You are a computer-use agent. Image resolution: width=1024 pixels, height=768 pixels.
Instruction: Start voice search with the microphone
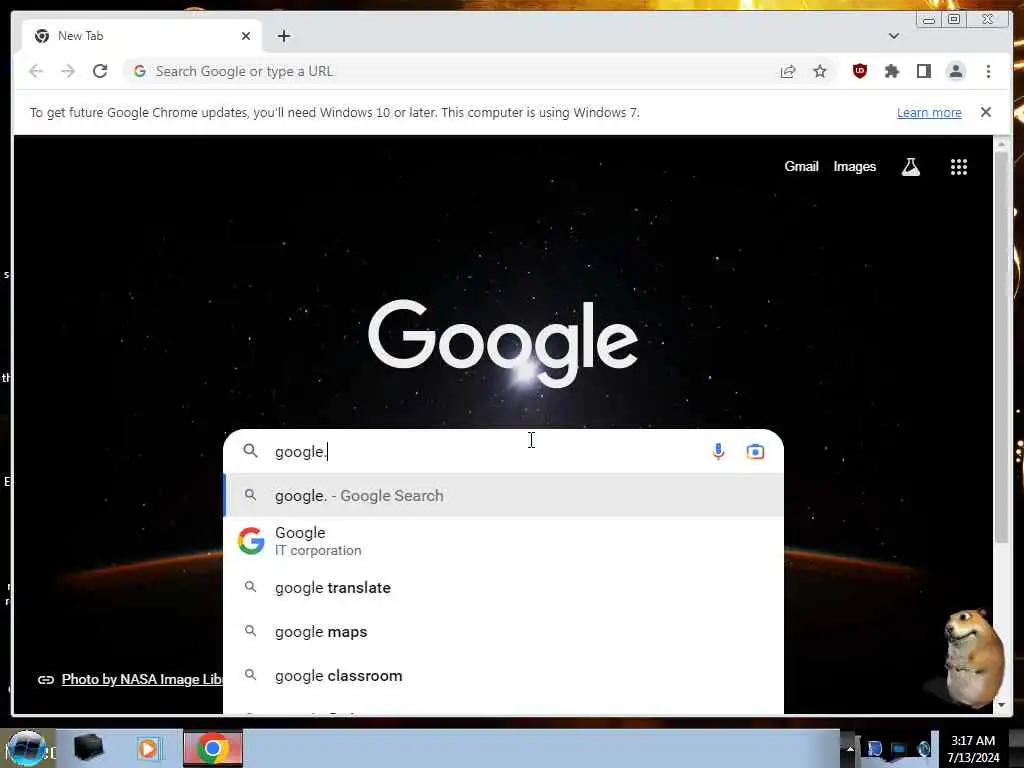coord(718,451)
